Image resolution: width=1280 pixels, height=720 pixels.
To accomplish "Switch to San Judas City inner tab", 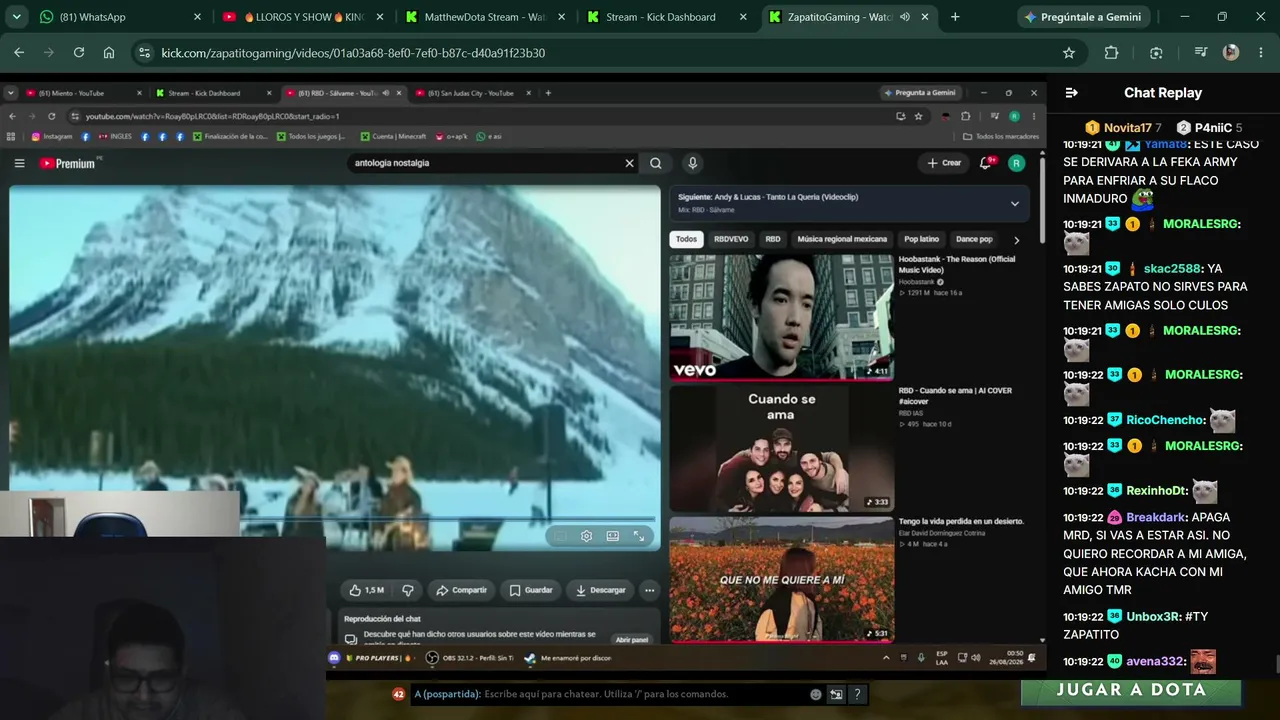I will (x=470, y=93).
